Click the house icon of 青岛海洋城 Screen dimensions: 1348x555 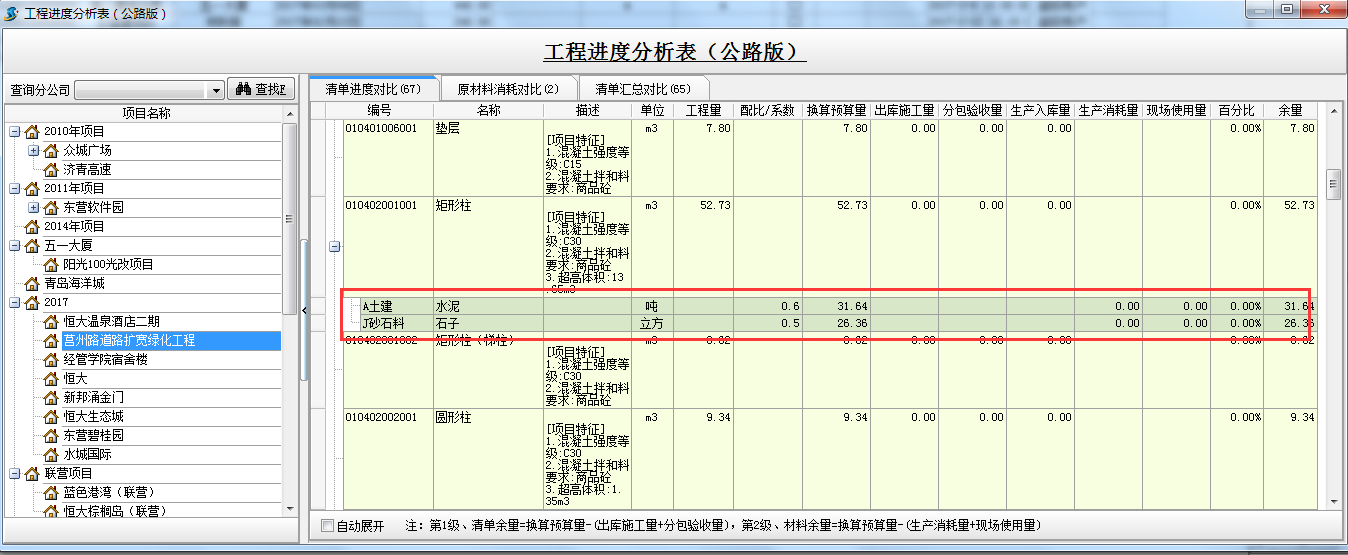[32, 284]
